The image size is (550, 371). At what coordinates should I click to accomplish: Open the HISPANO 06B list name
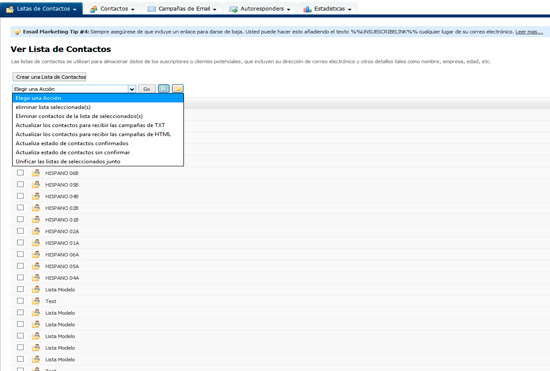(62, 173)
